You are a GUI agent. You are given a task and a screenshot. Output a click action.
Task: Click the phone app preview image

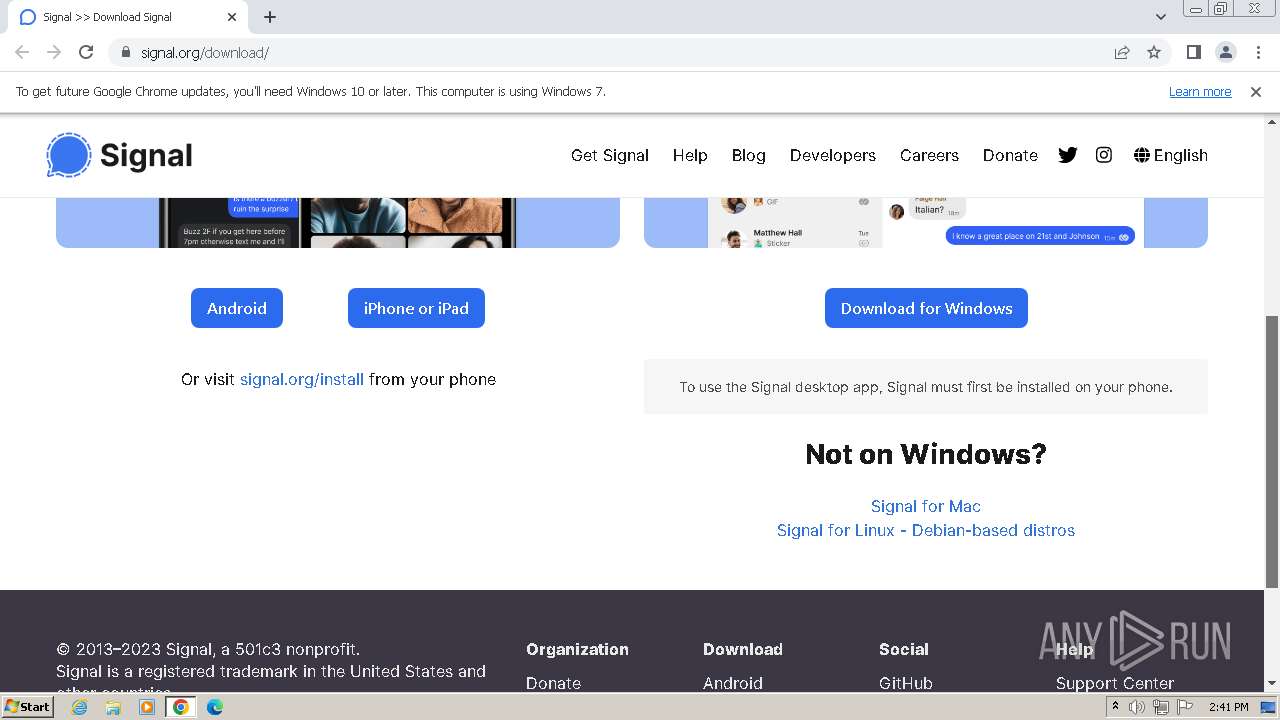coord(337,222)
